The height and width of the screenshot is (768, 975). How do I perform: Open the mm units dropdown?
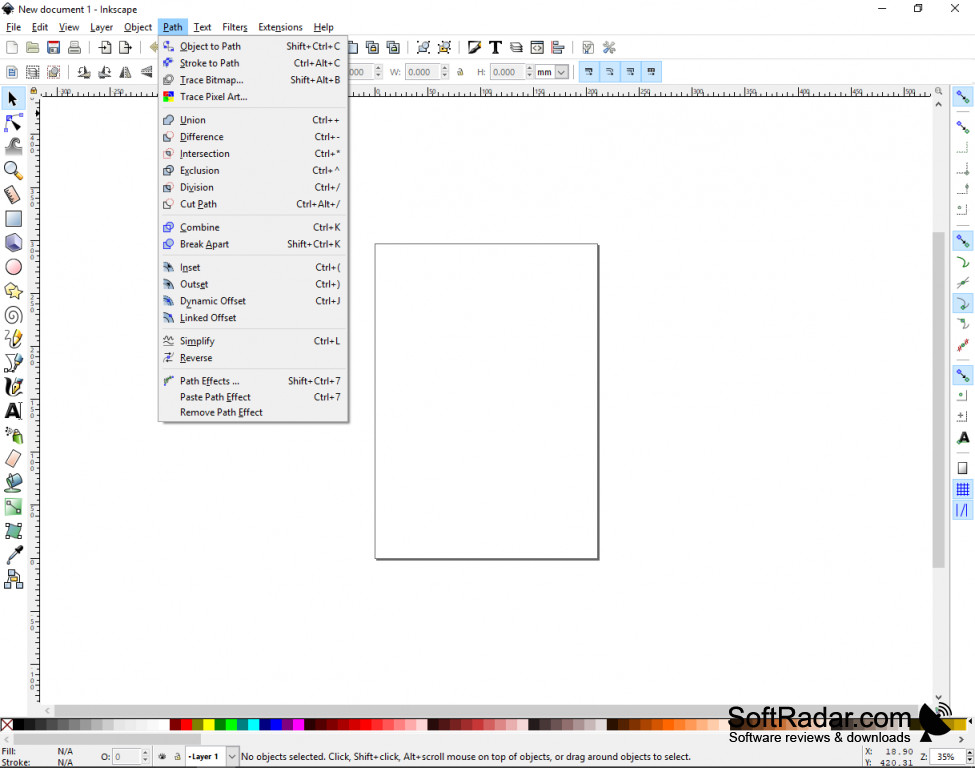tap(561, 72)
